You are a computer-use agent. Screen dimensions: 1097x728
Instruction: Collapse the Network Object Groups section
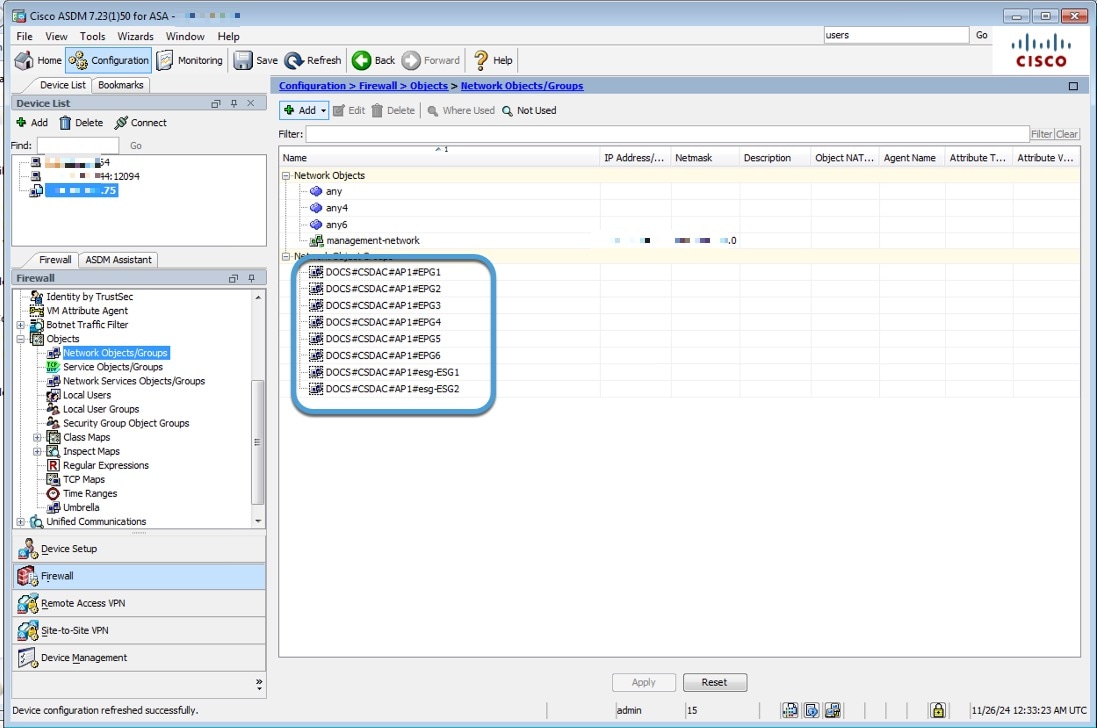click(x=285, y=256)
